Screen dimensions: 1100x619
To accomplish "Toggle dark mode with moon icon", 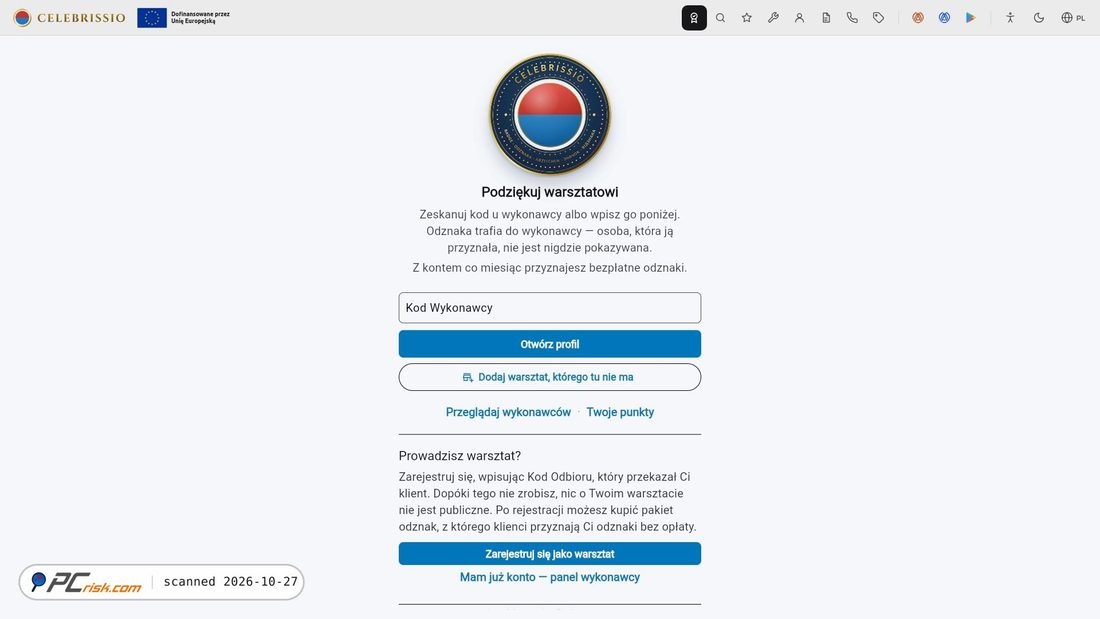I will coord(1039,18).
